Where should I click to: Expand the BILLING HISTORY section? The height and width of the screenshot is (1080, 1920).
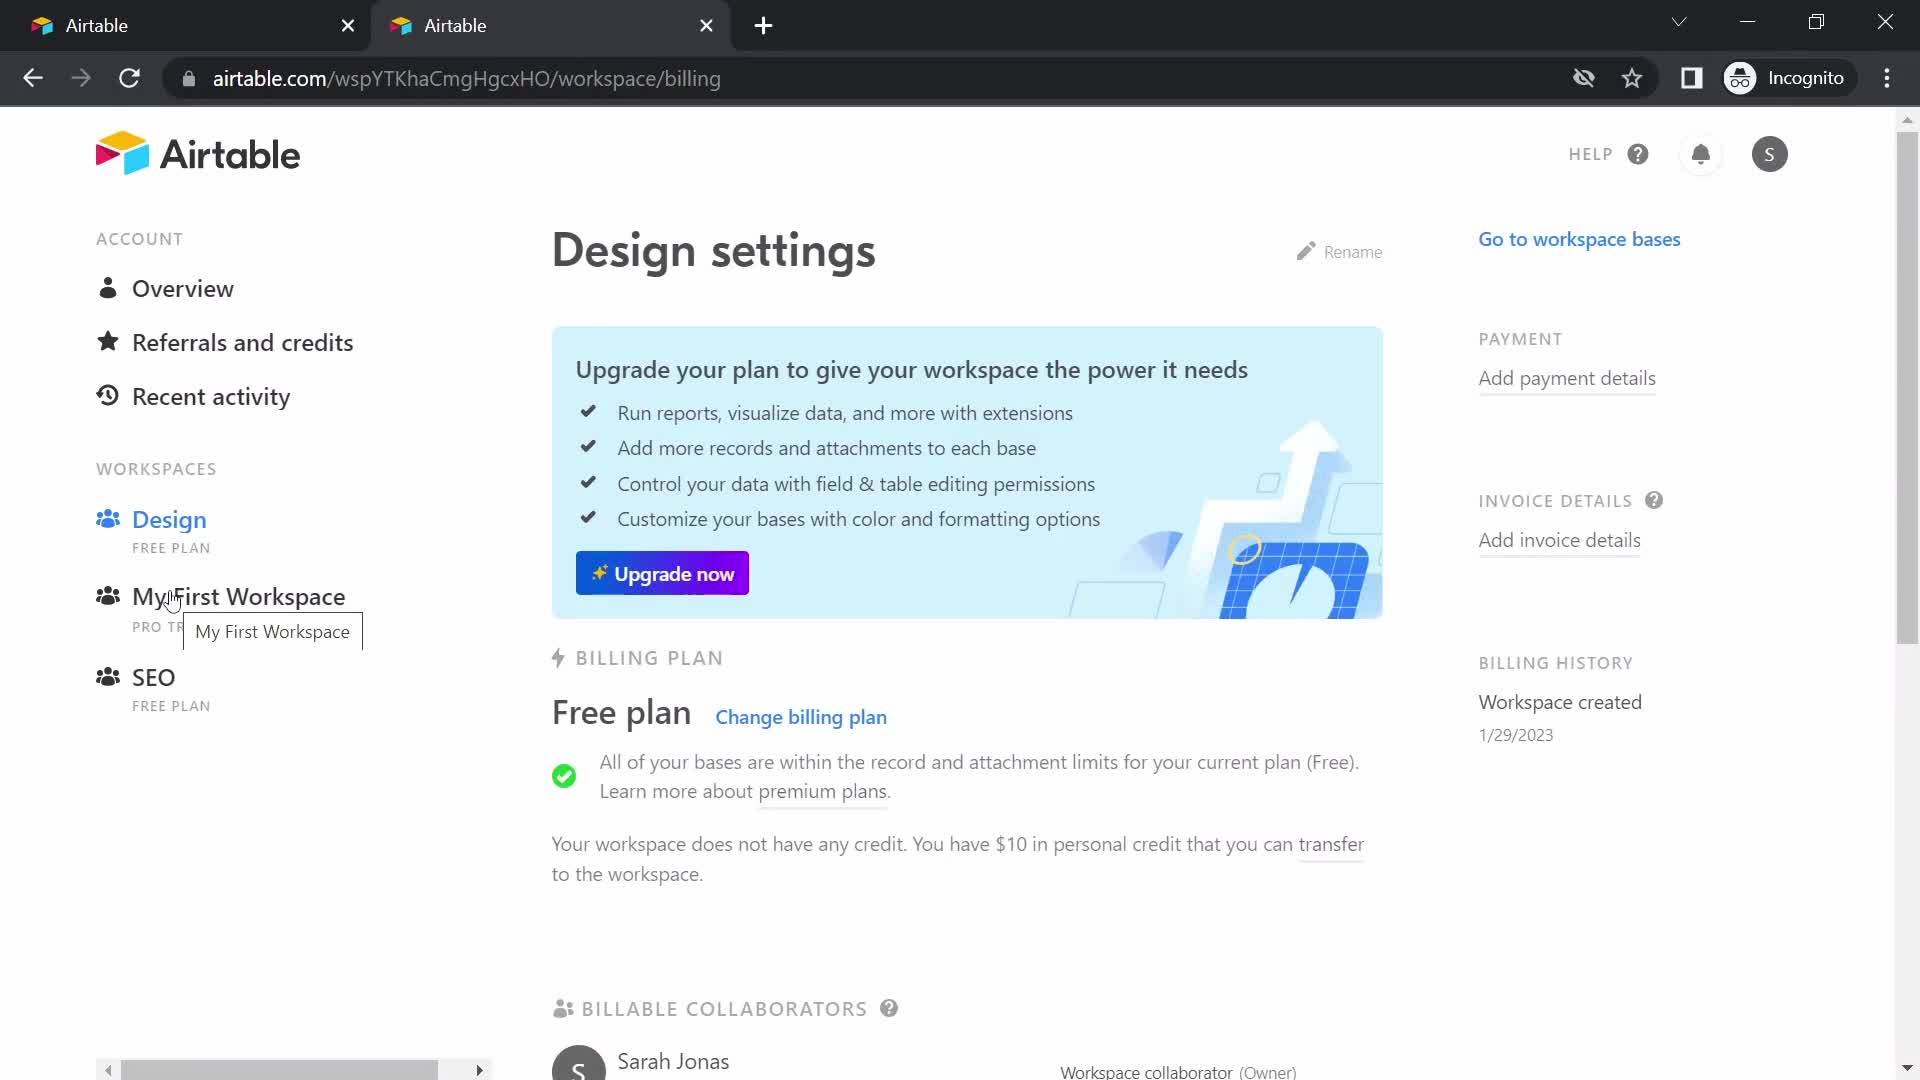[1557, 662]
